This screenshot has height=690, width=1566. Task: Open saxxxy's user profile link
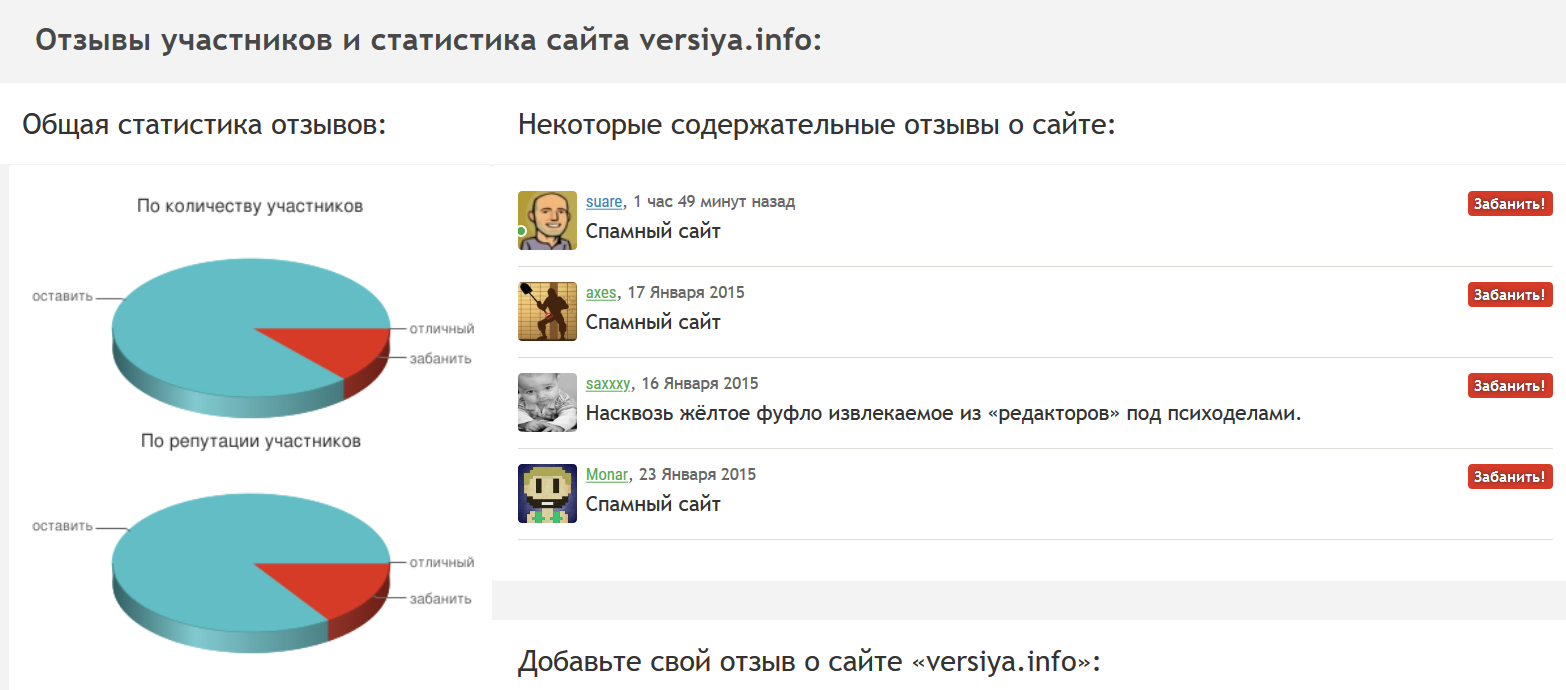608,384
